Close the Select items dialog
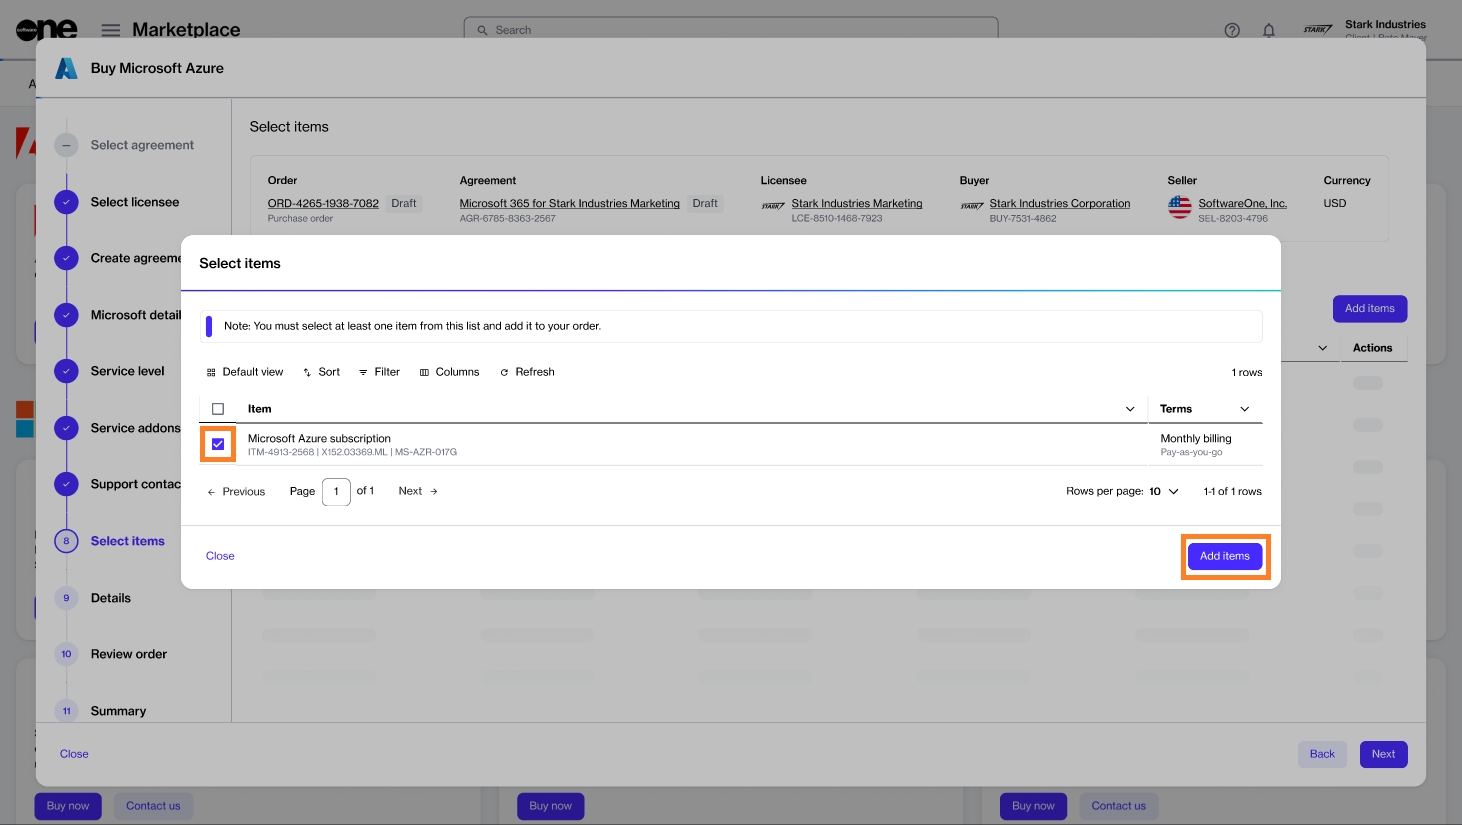Viewport: 1462px width, 825px height. point(220,556)
